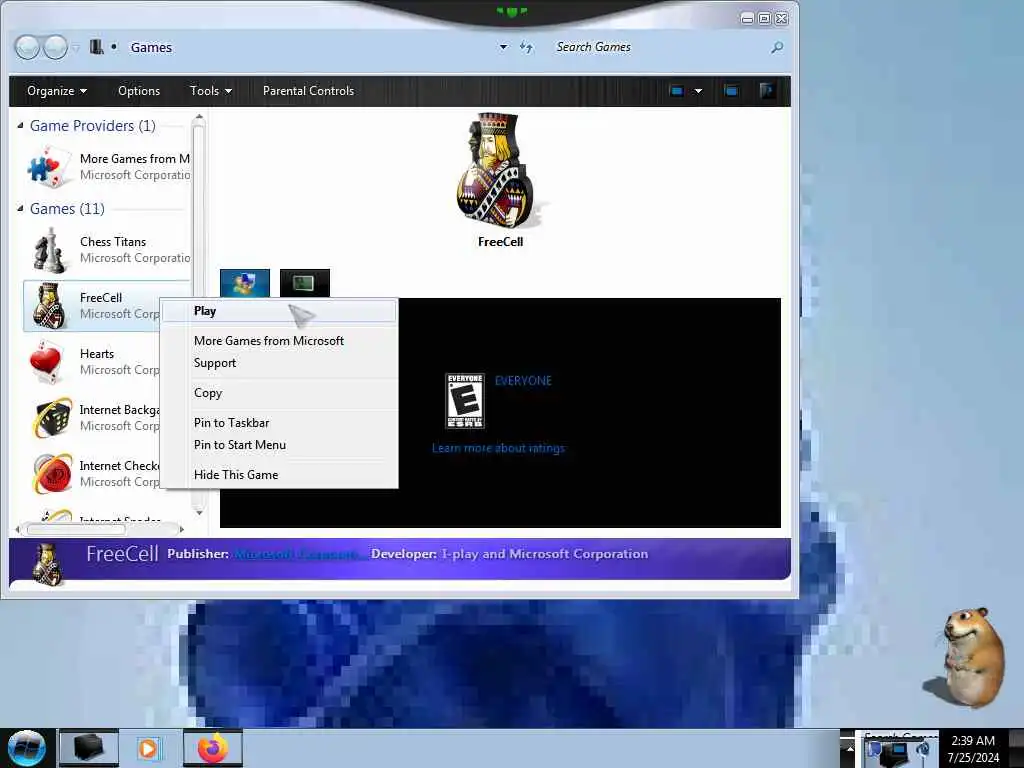Click the taskbar clock showing 2:39 AM
The width and height of the screenshot is (1024, 768).
pyautogui.click(x=973, y=748)
